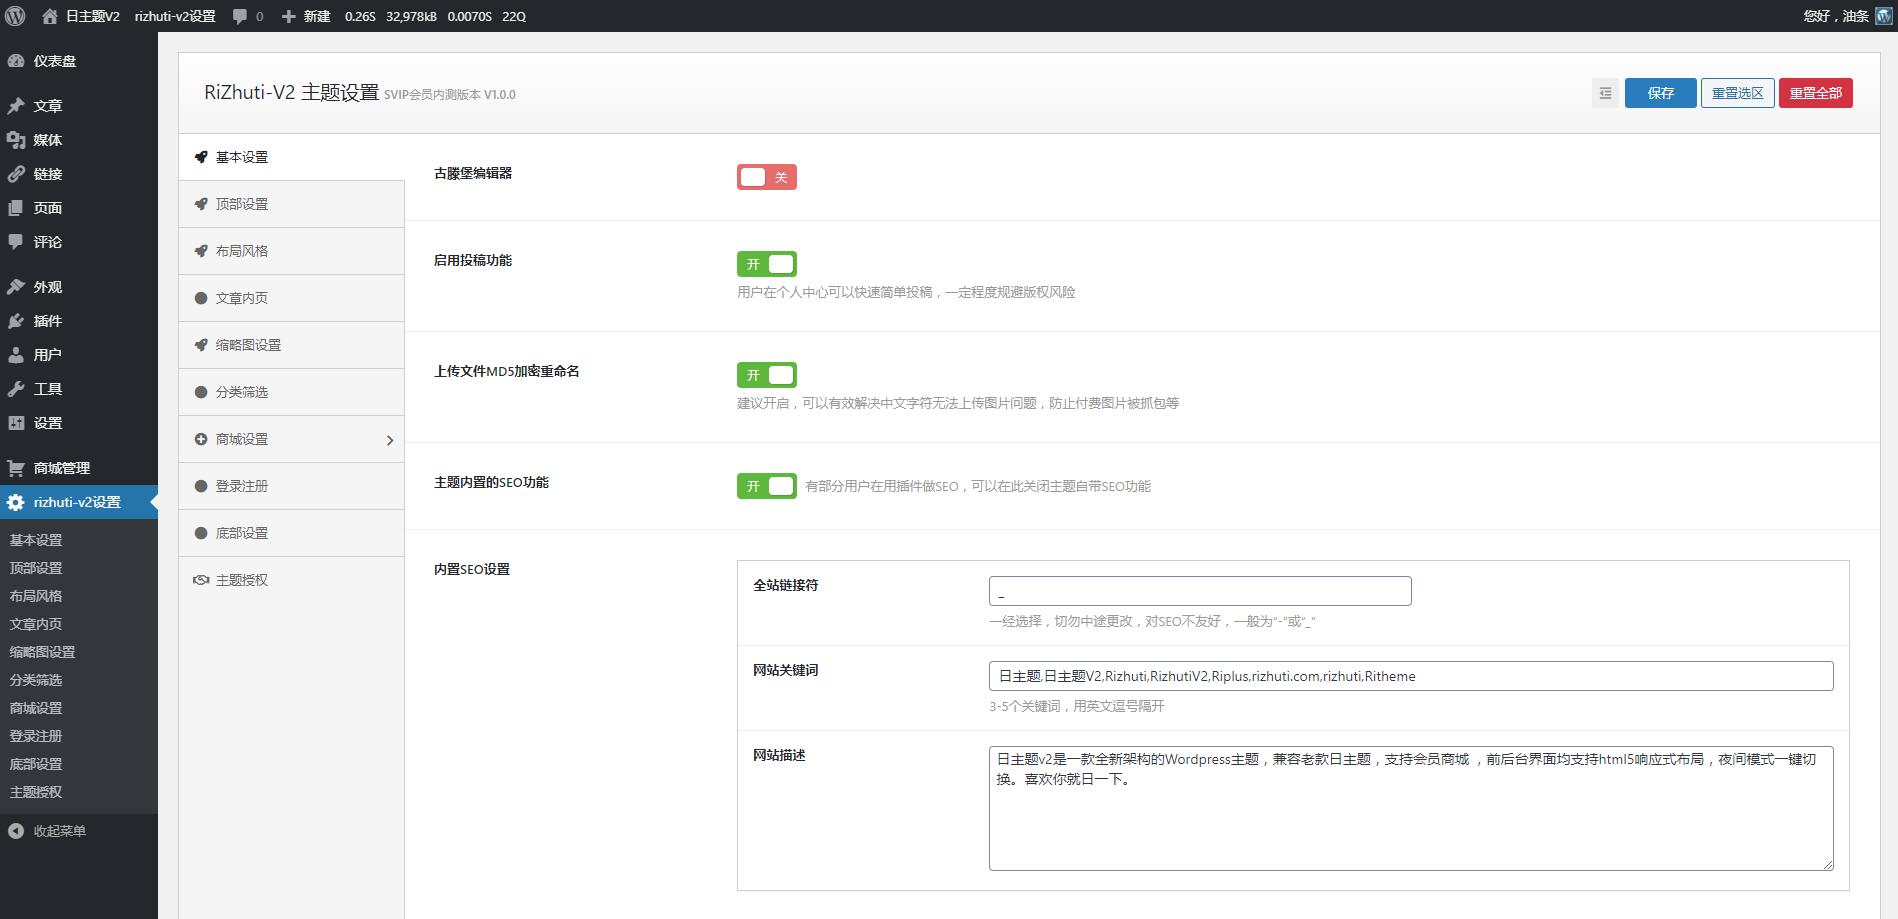Click the rizhuti-v2设置 gear icon

click(x=15, y=502)
